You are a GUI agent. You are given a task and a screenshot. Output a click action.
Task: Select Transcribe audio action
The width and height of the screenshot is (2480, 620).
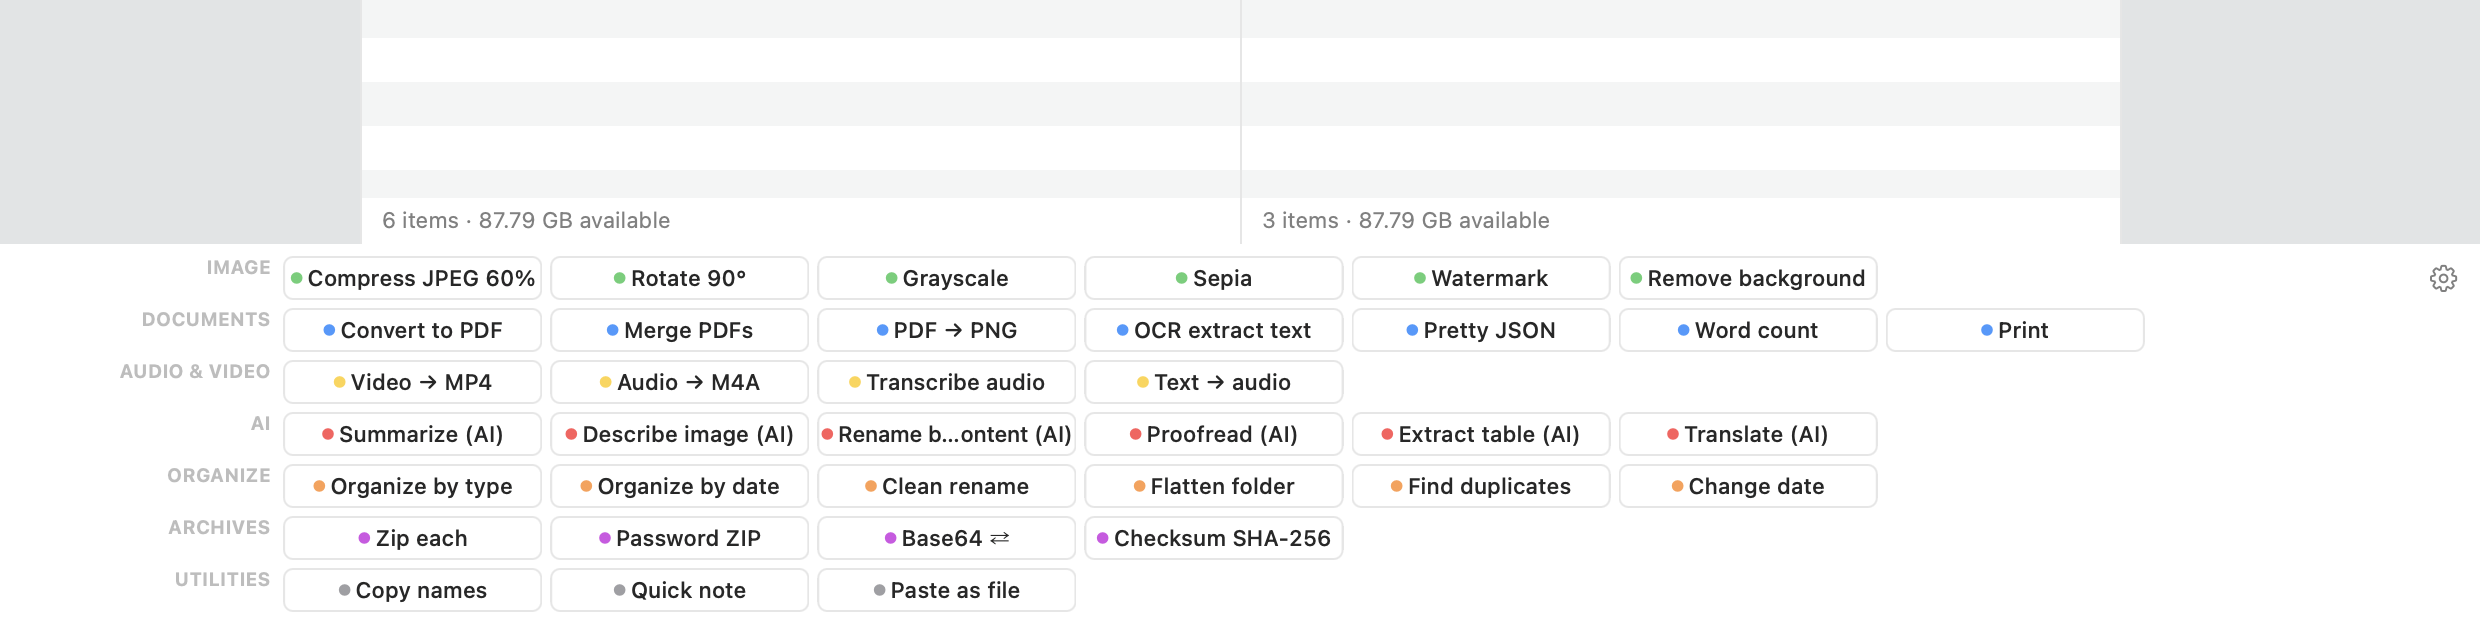946,382
